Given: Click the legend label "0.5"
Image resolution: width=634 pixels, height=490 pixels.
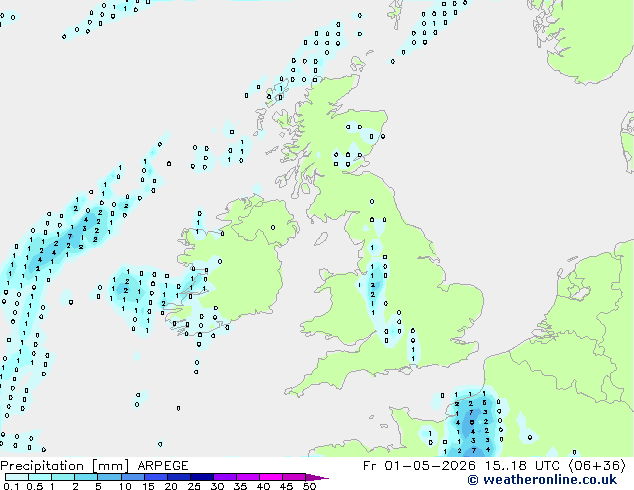Looking at the screenshot, I should tap(34, 486).
